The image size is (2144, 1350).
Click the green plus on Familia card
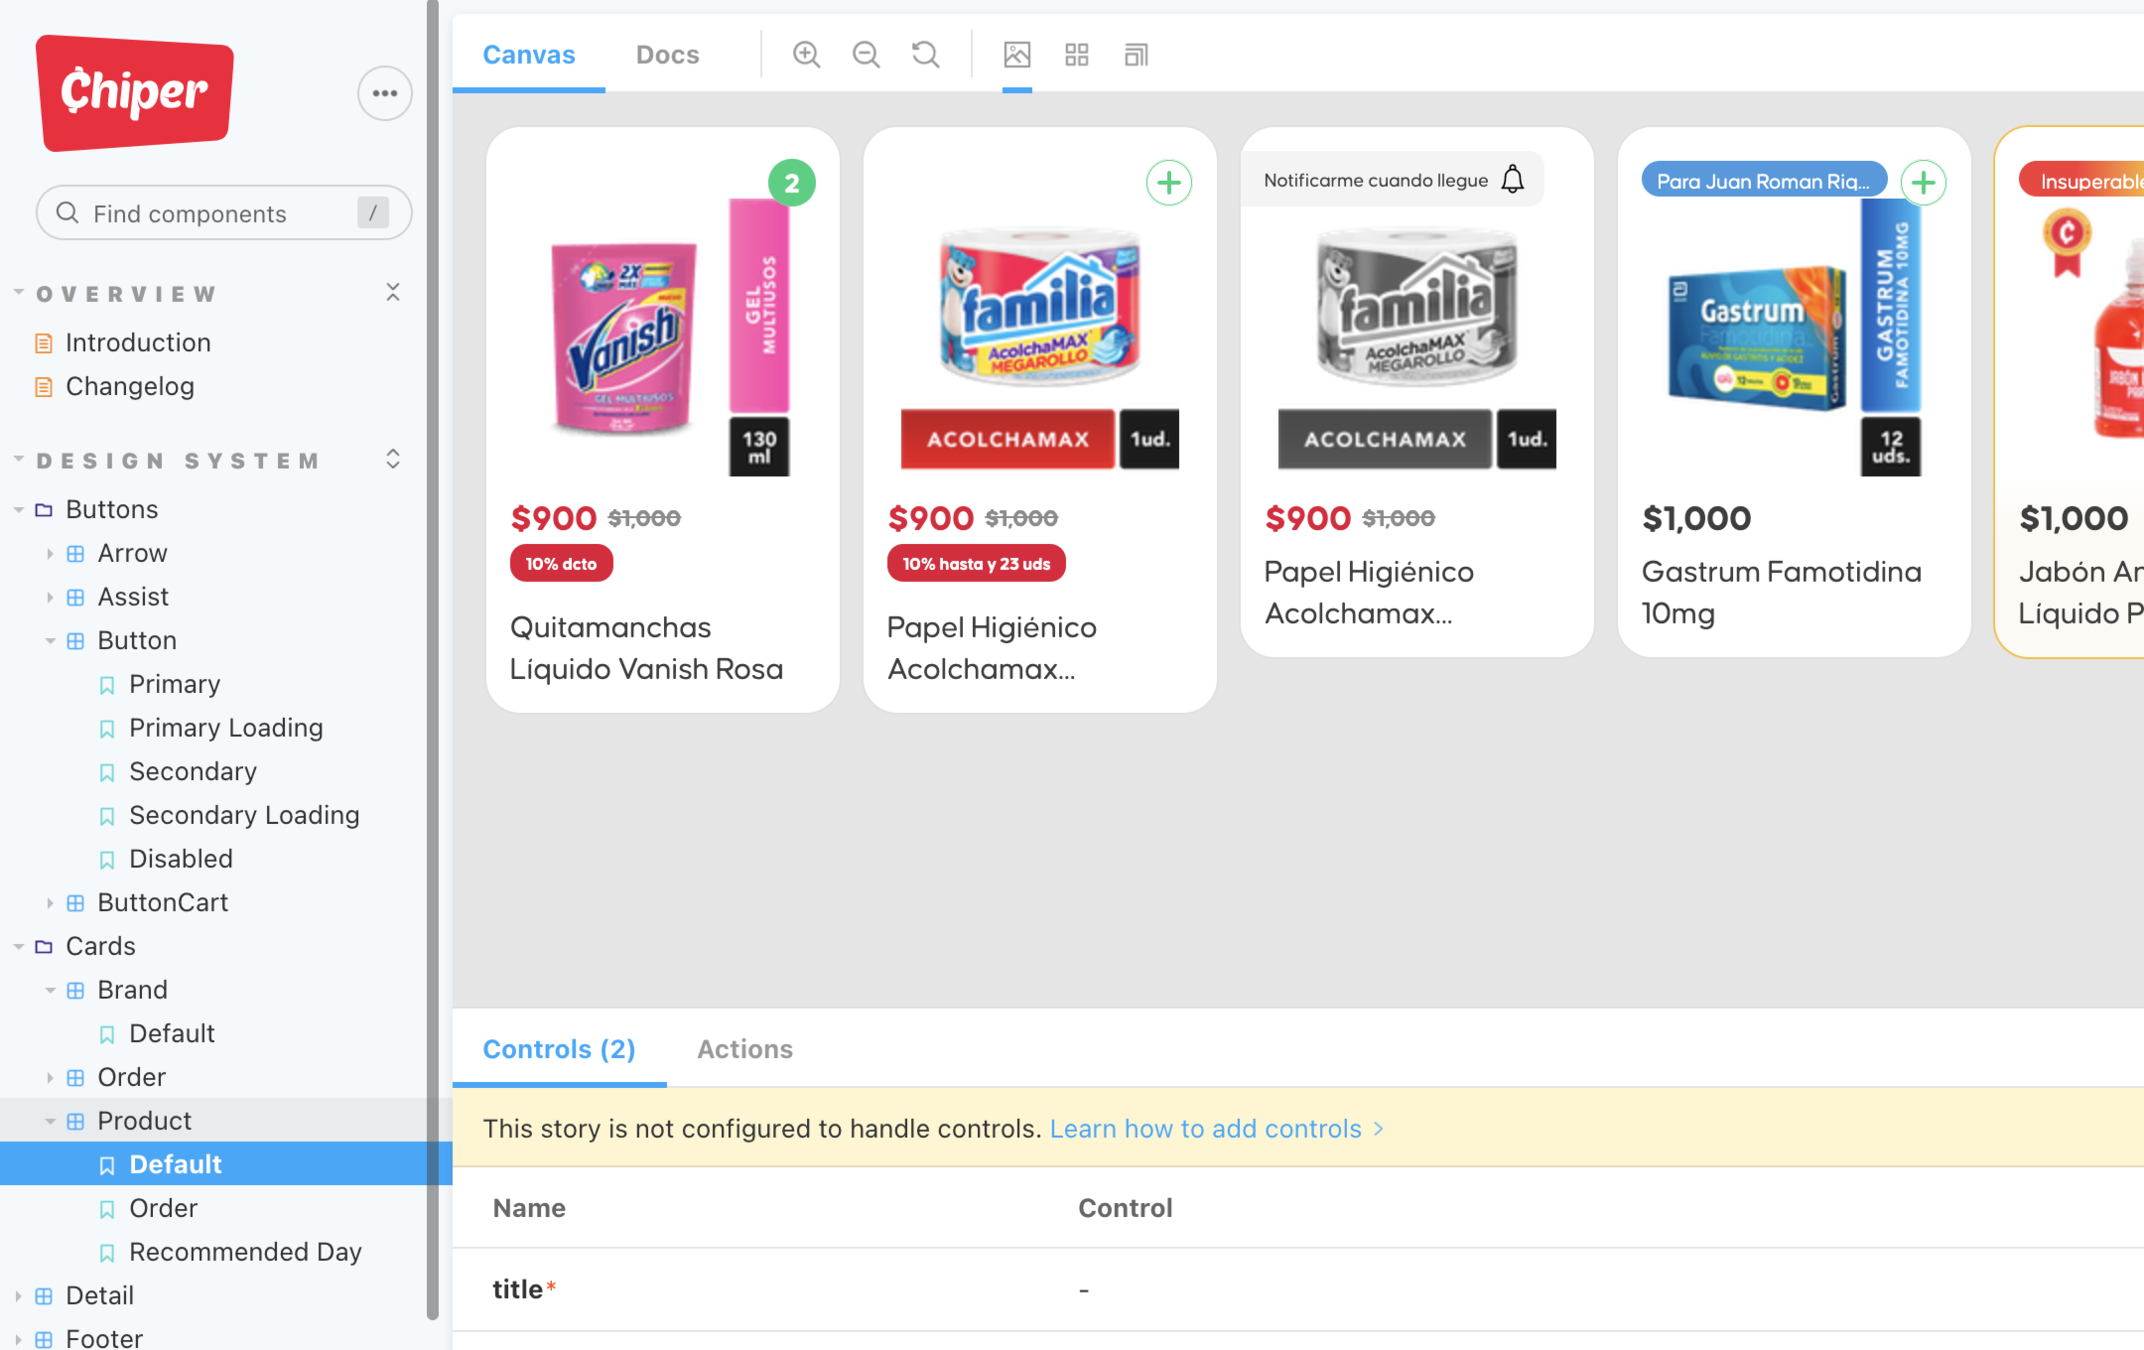tap(1168, 183)
